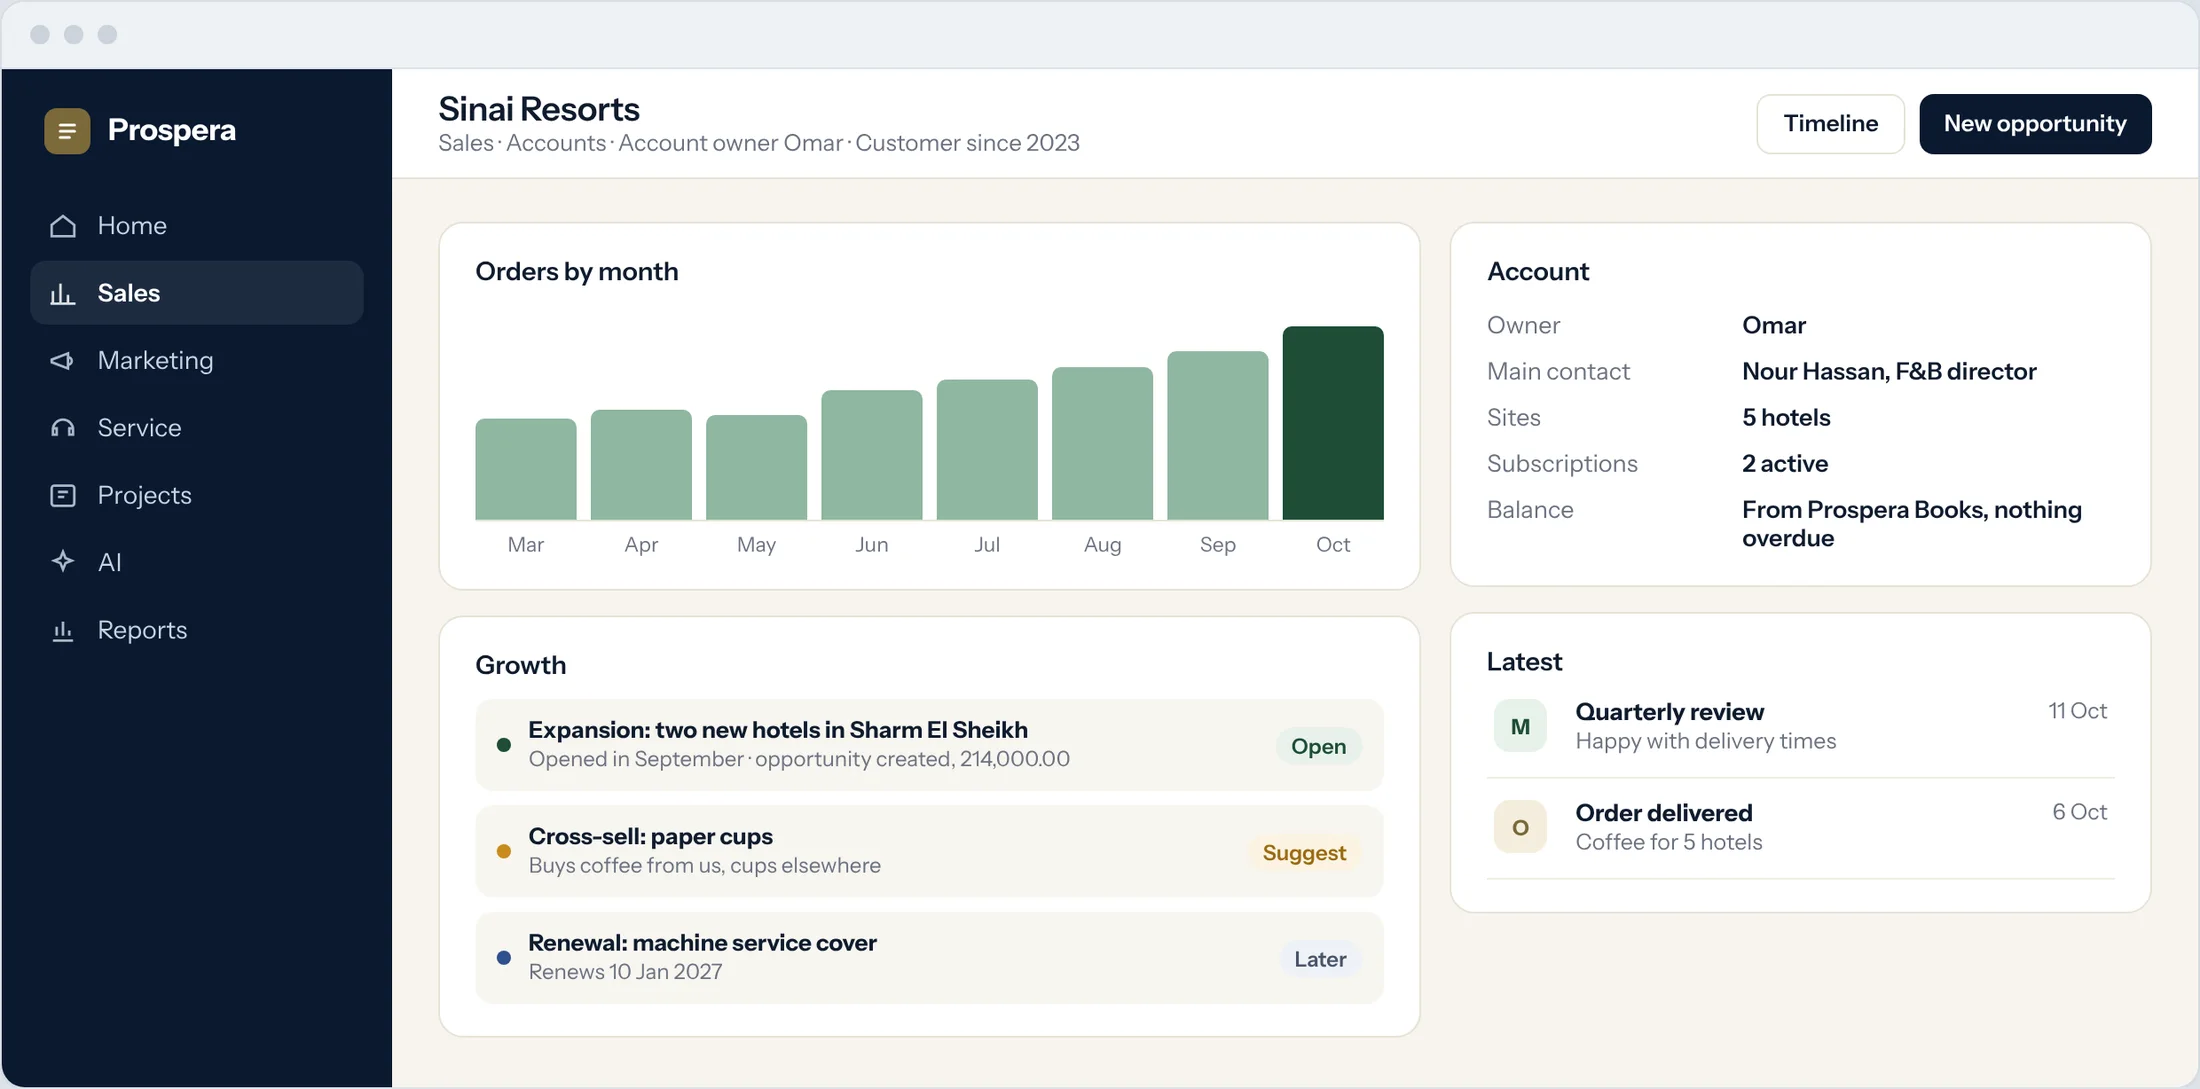The image size is (2200, 1089).
Task: Click the owner value Omar
Action: click(1774, 326)
